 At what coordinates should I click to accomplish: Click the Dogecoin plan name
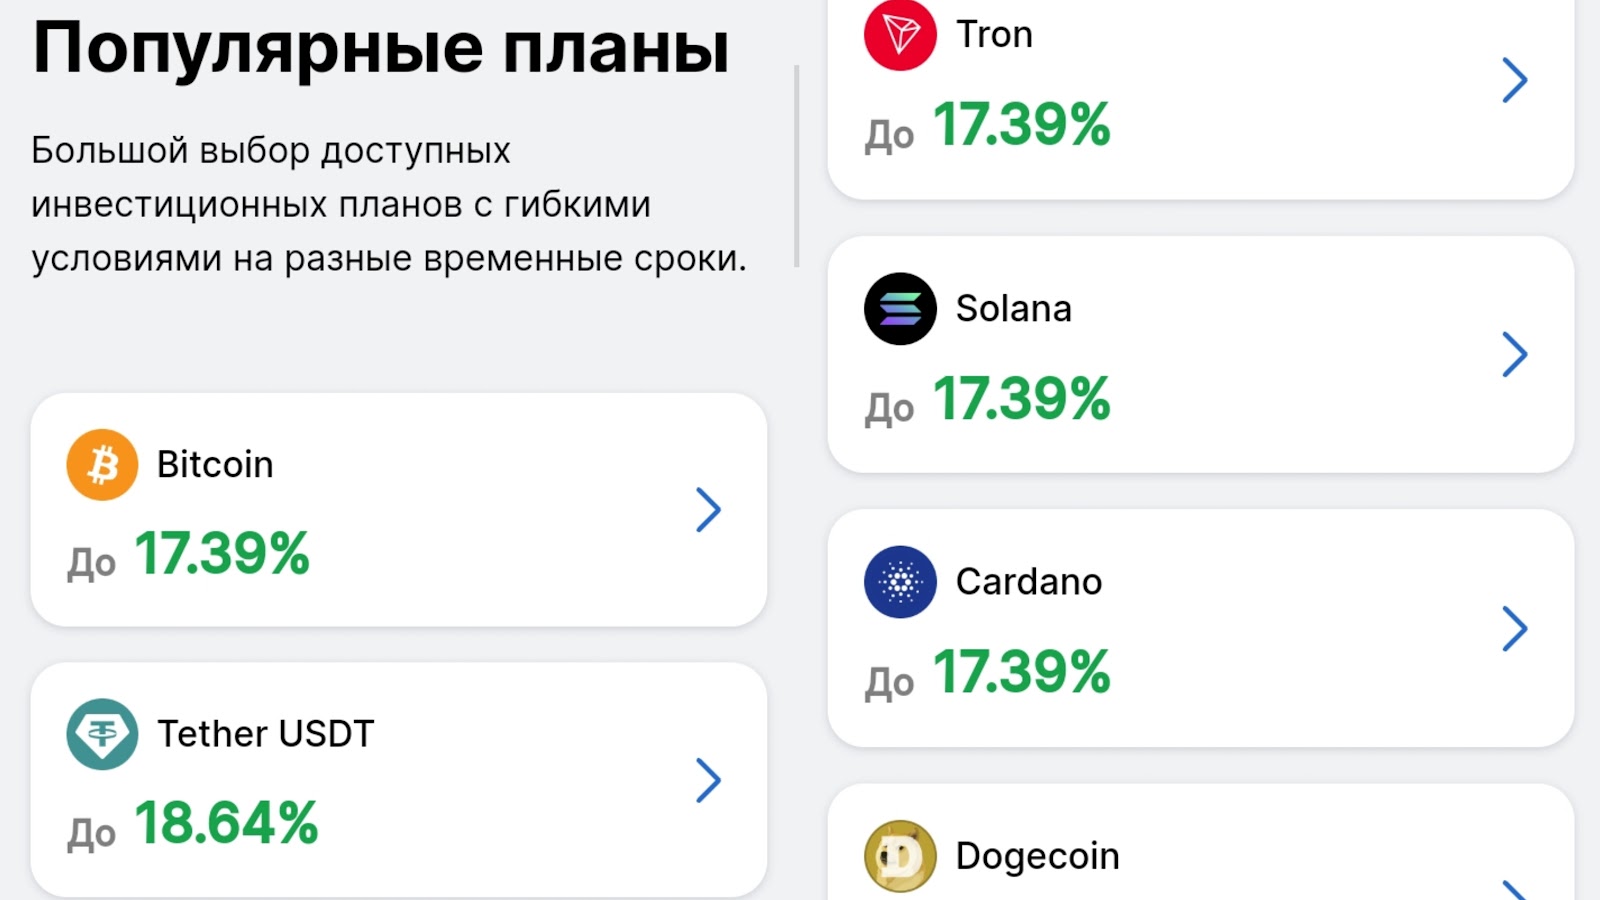click(x=1037, y=856)
